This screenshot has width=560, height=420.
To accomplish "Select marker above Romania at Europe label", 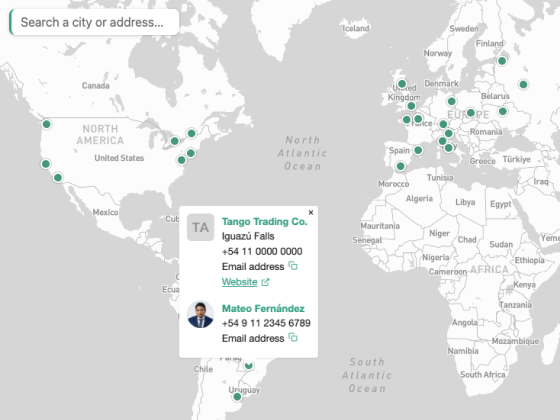I will point(470,113).
